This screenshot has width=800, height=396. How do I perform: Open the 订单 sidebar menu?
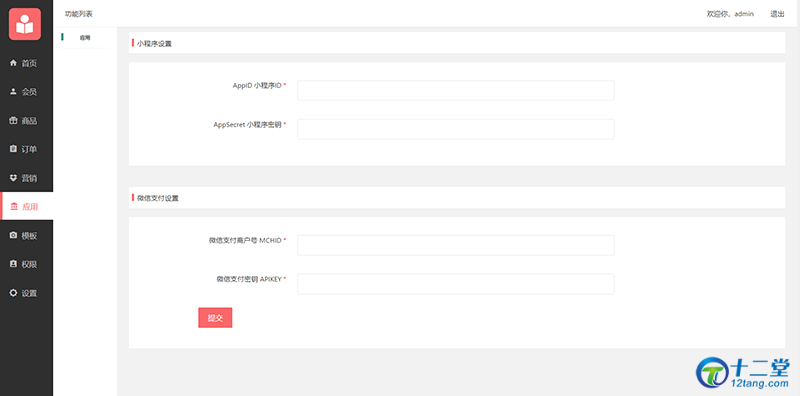tap(27, 149)
